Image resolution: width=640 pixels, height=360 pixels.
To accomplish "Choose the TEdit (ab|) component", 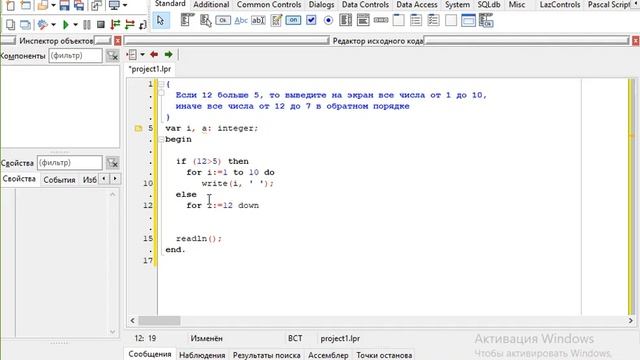I will coord(258,20).
